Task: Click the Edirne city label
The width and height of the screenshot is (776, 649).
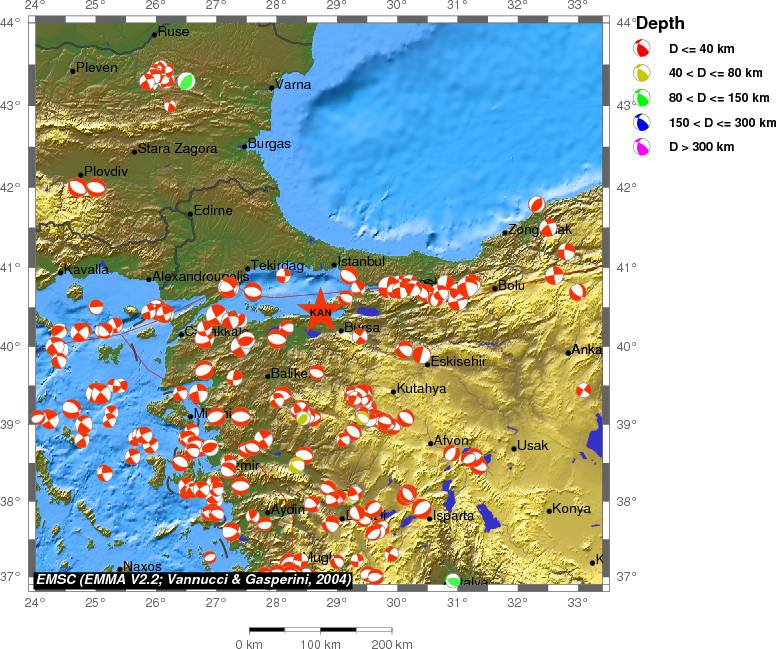Action: click(x=213, y=211)
